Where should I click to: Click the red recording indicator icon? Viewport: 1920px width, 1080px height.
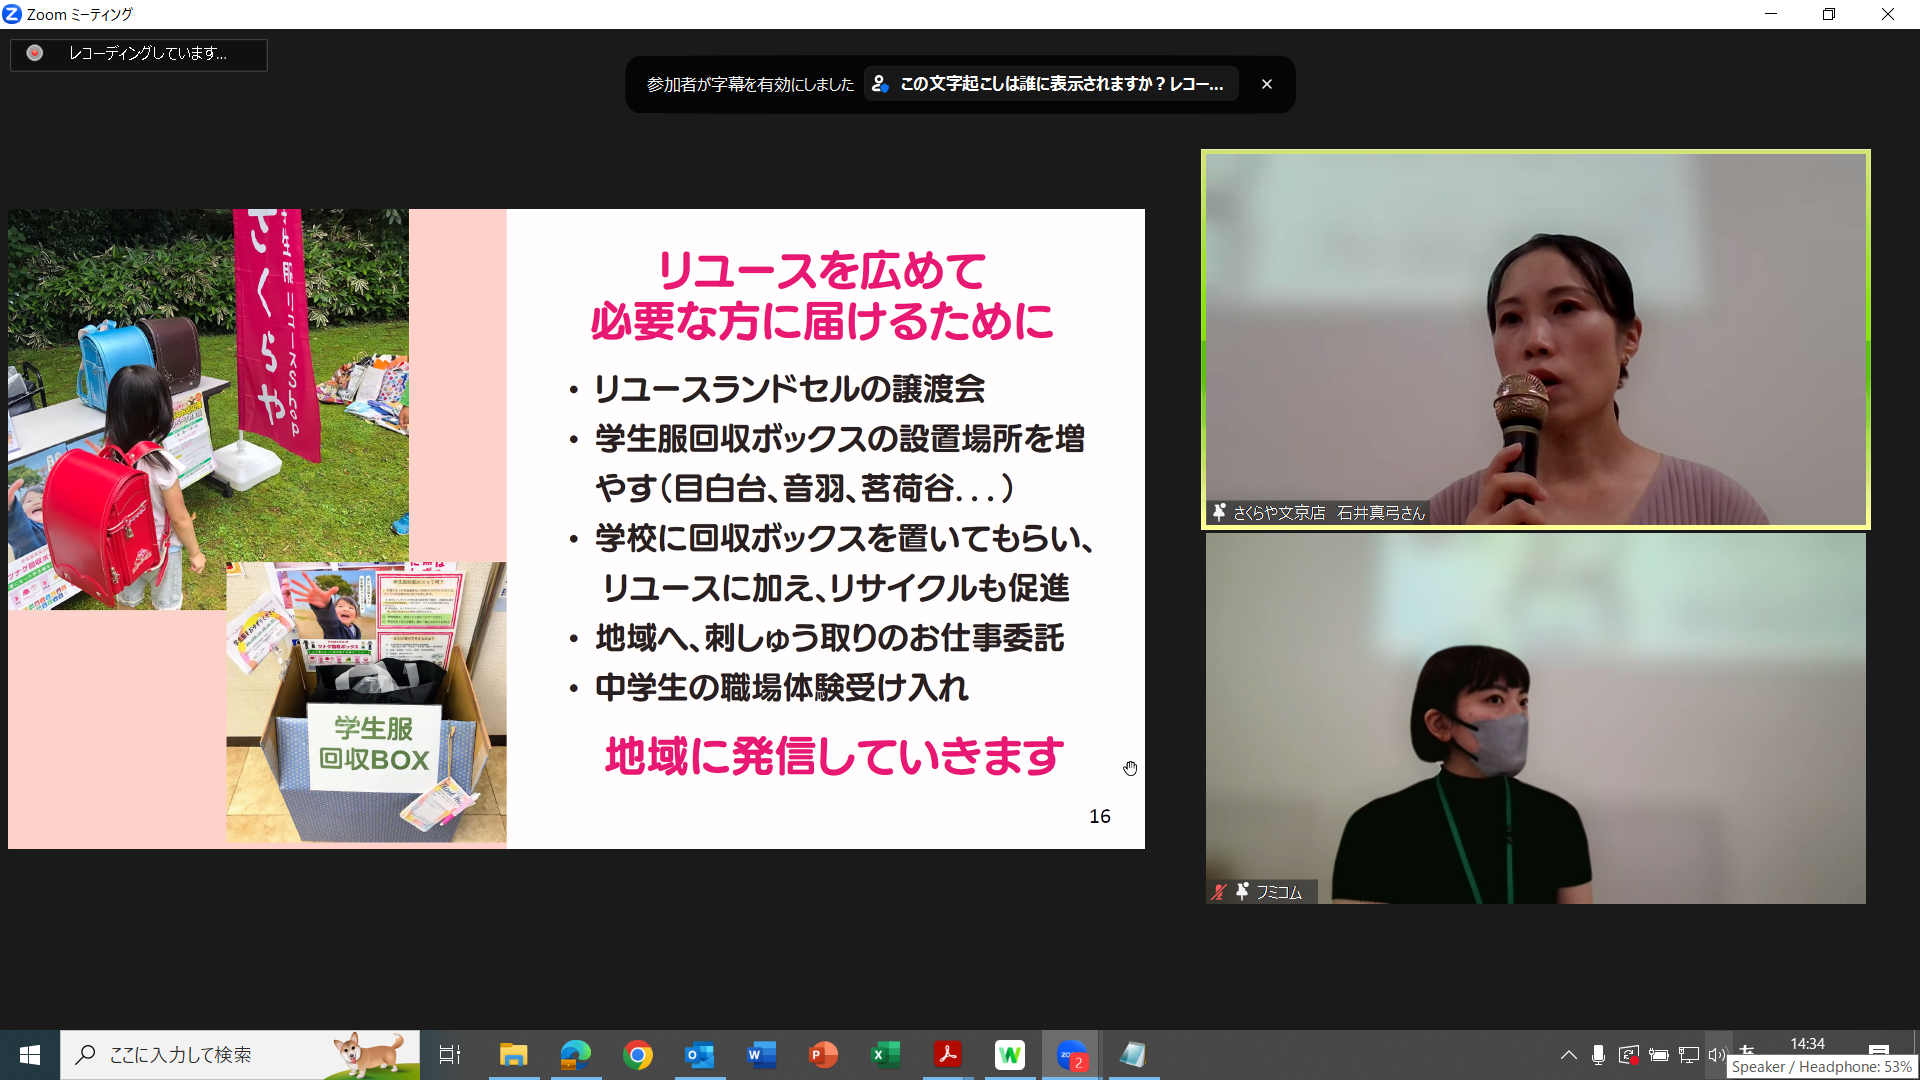coord(35,53)
